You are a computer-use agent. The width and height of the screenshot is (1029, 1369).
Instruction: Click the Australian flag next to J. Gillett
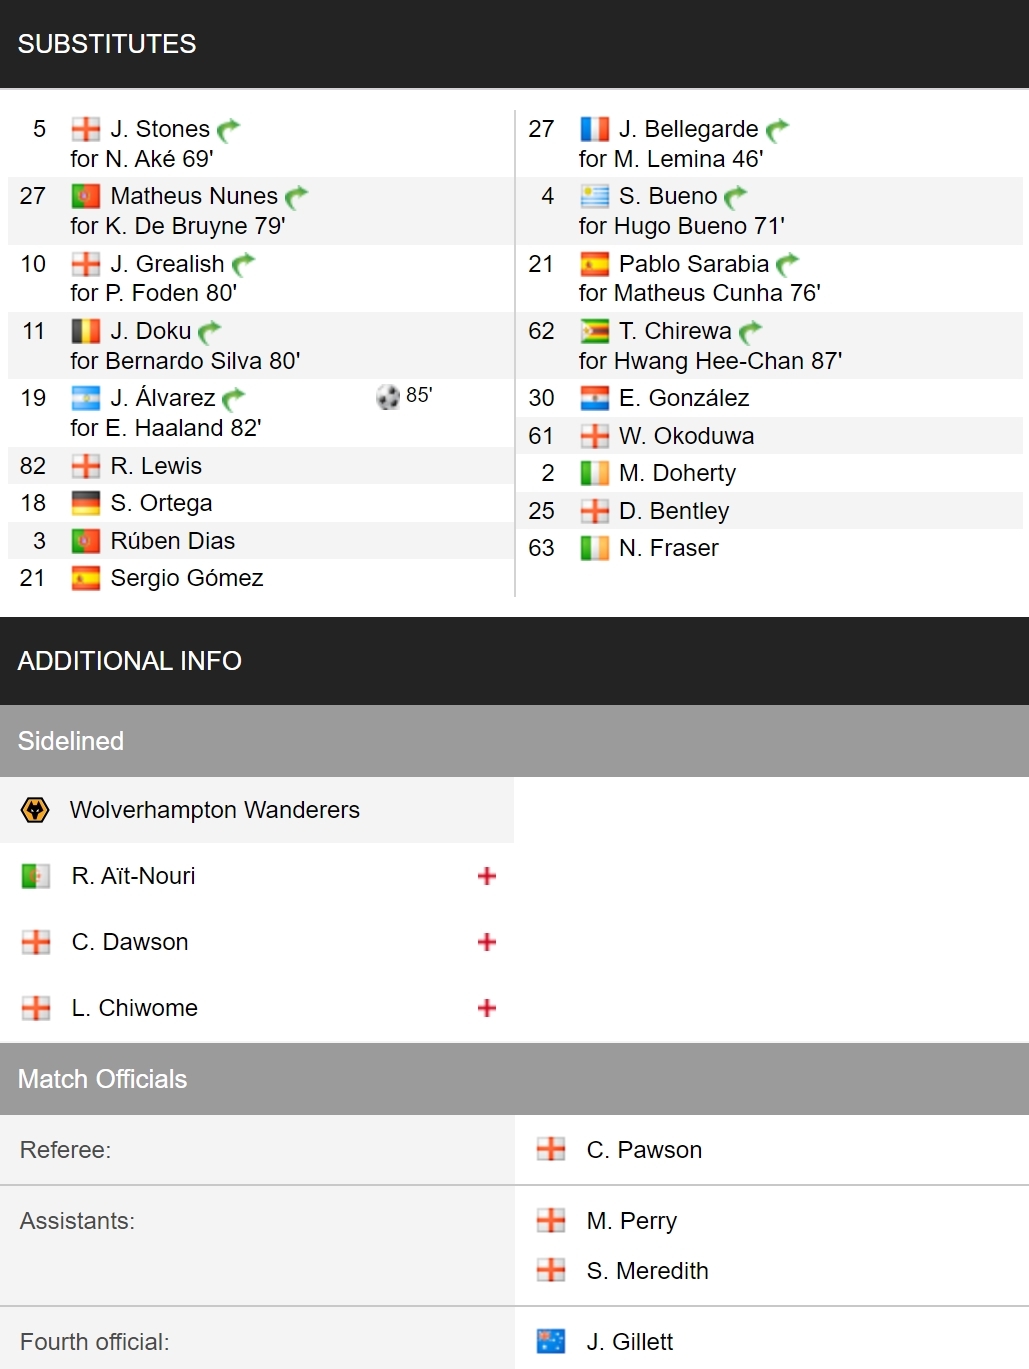(x=551, y=1341)
